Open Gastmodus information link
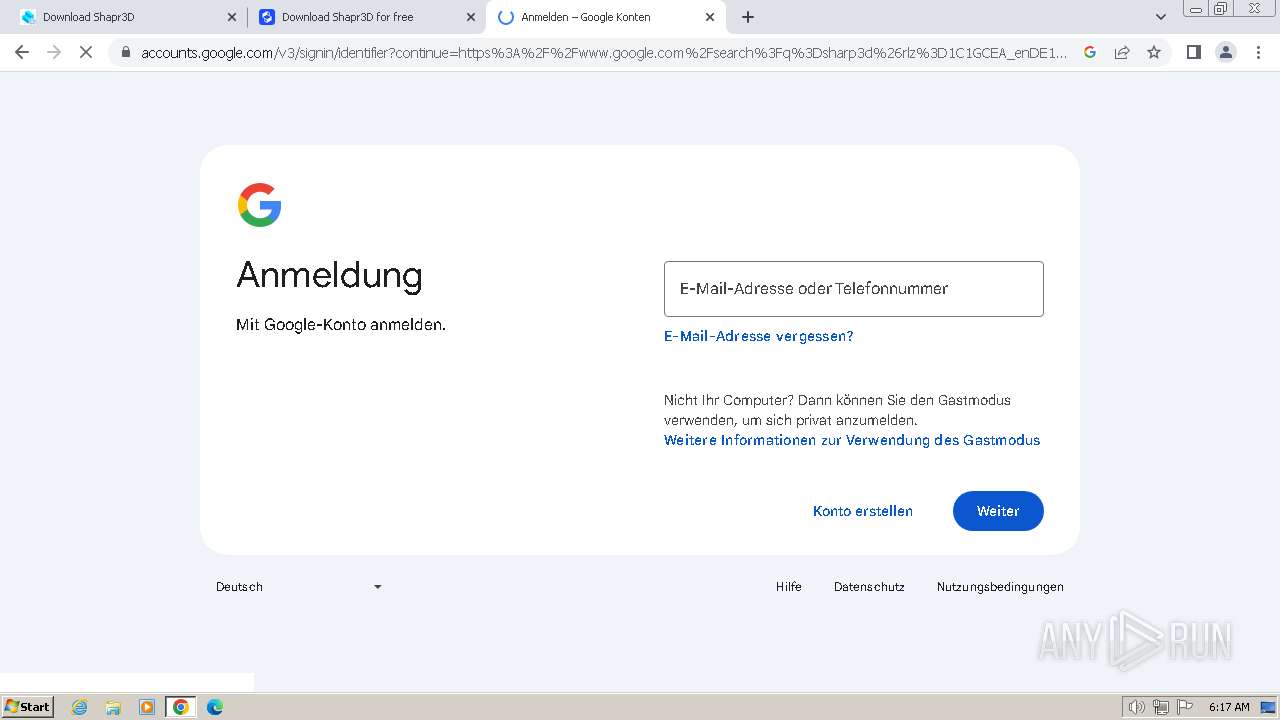 pyautogui.click(x=852, y=440)
